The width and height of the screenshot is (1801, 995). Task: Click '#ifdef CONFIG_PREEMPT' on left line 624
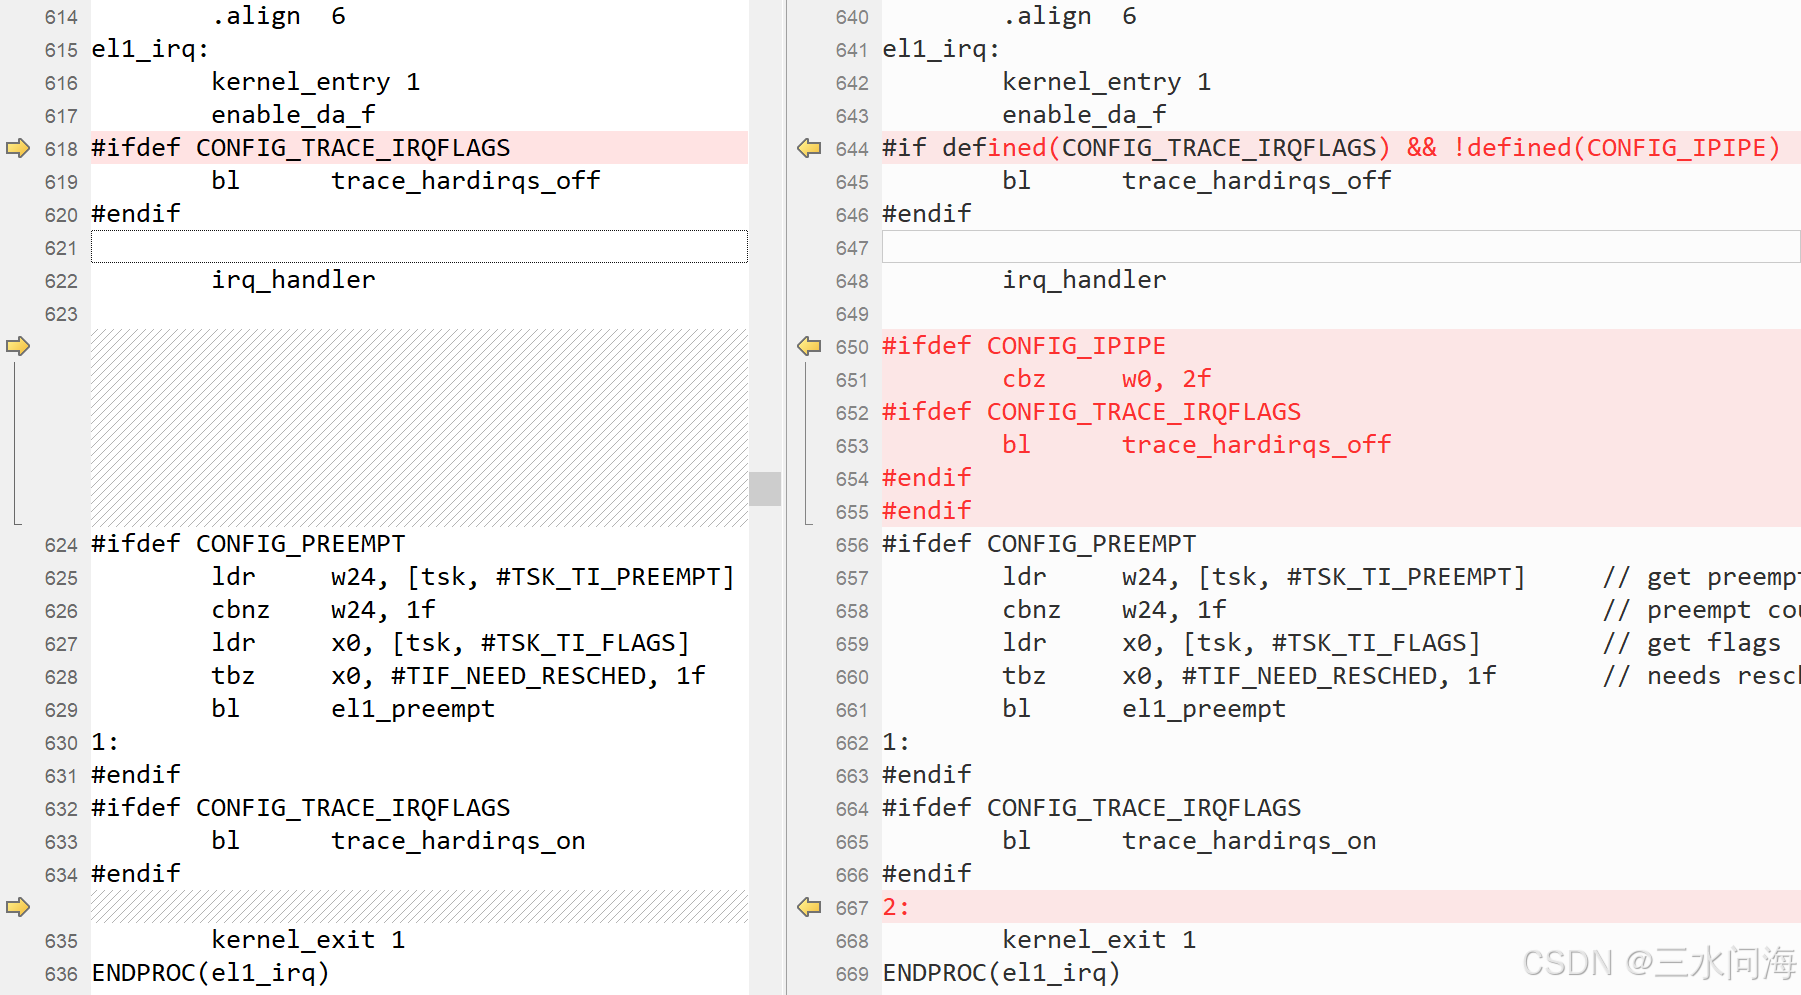click(x=249, y=544)
